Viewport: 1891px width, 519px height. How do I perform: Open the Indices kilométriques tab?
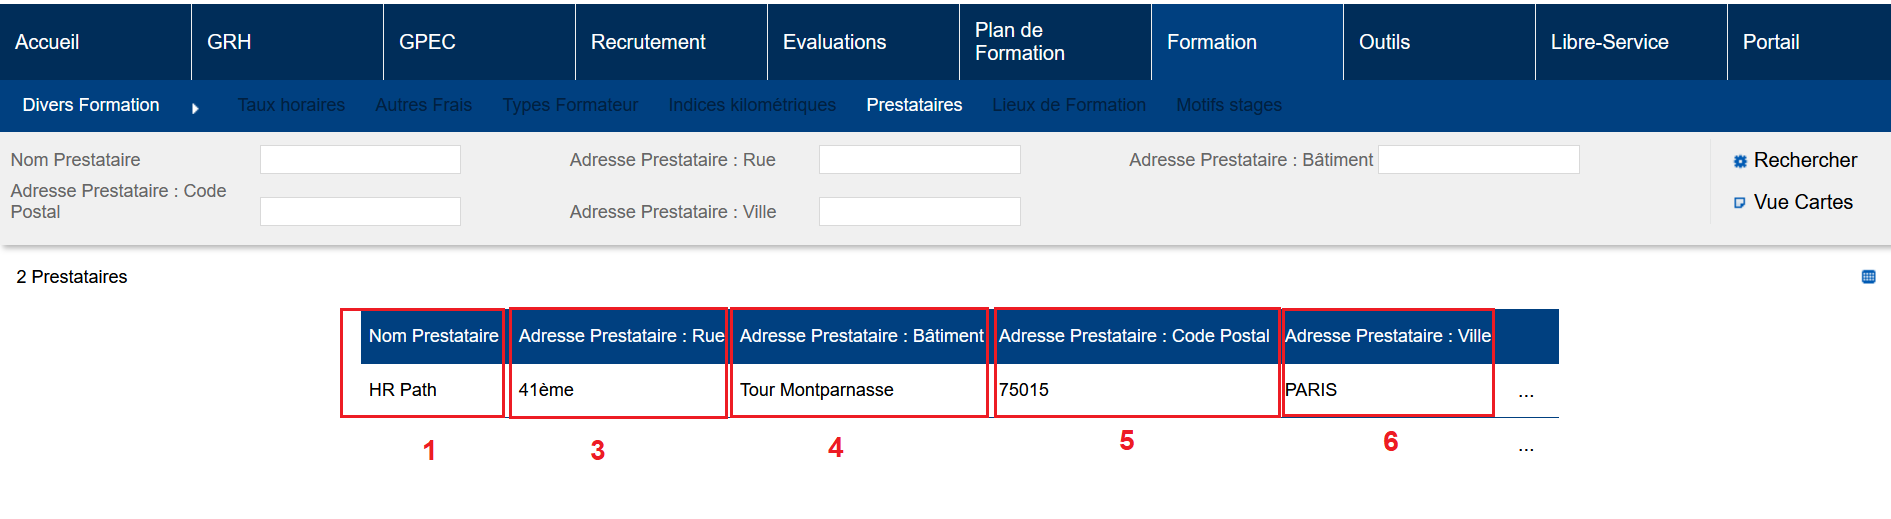tap(752, 105)
